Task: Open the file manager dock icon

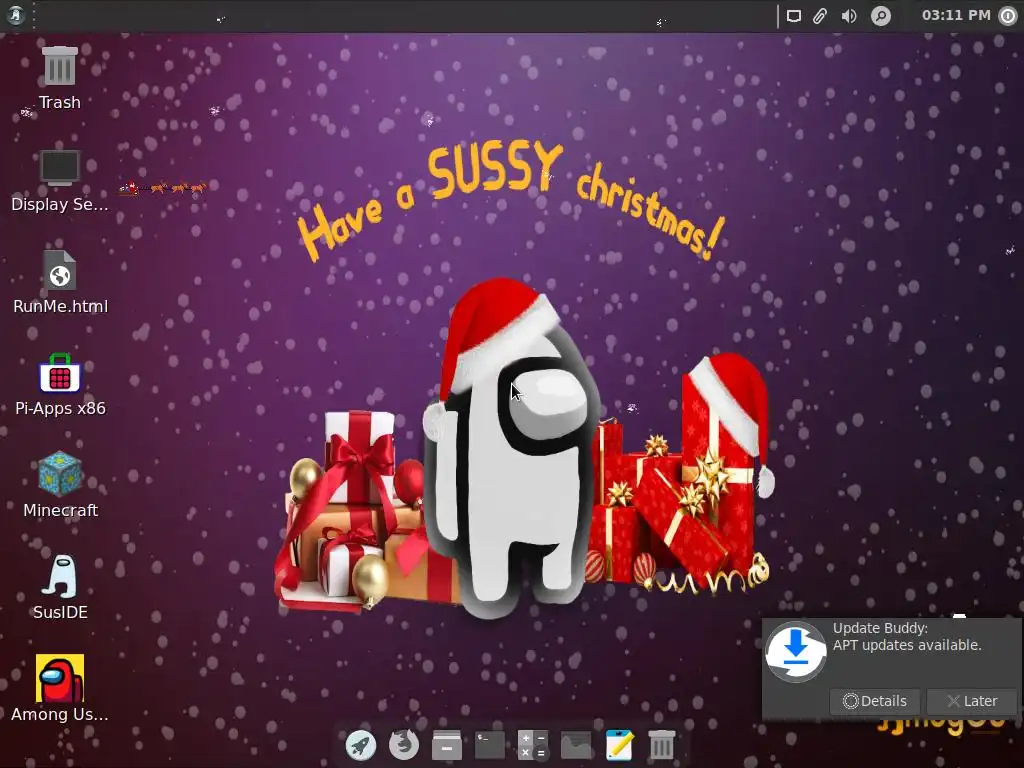Action: 447,745
